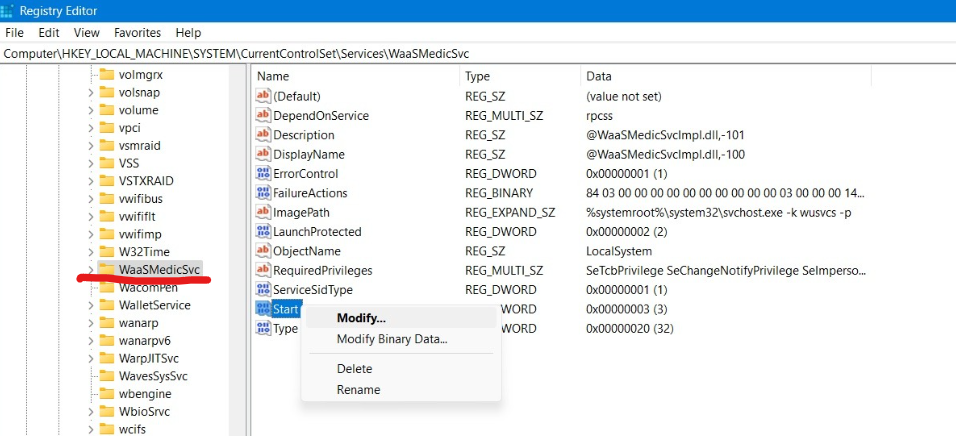Click the tree pane vertical scrollbar
956x436 pixels.
click(237, 250)
